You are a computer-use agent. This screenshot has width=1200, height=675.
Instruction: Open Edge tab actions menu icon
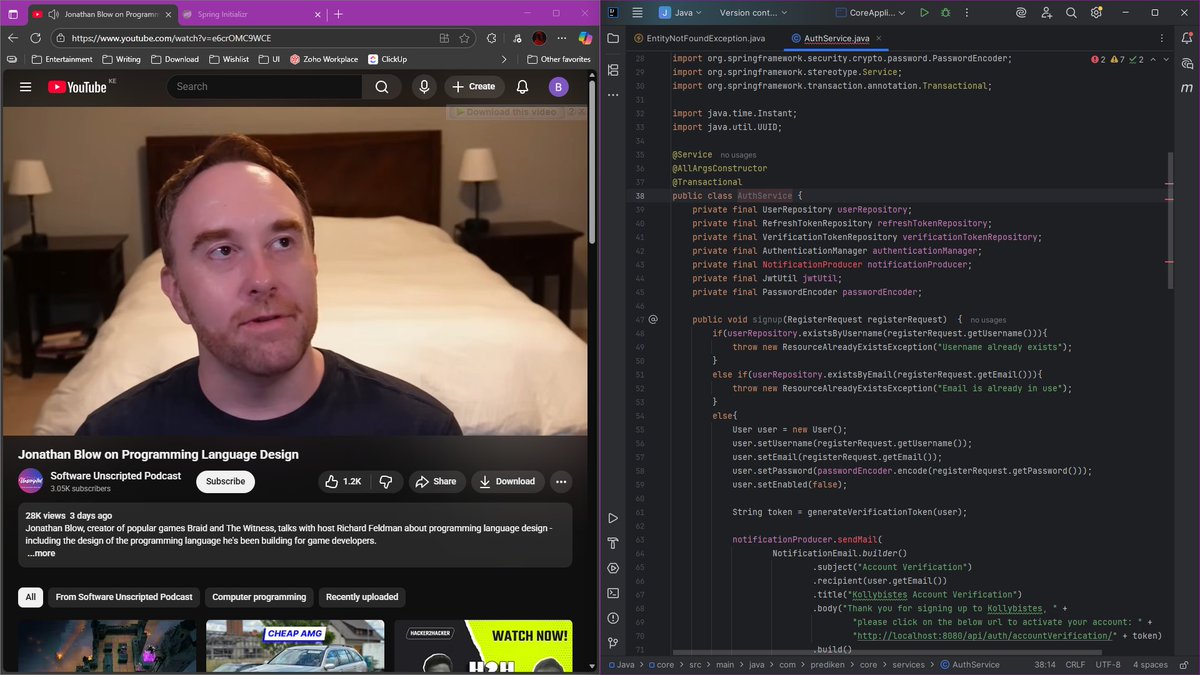pos(13,14)
